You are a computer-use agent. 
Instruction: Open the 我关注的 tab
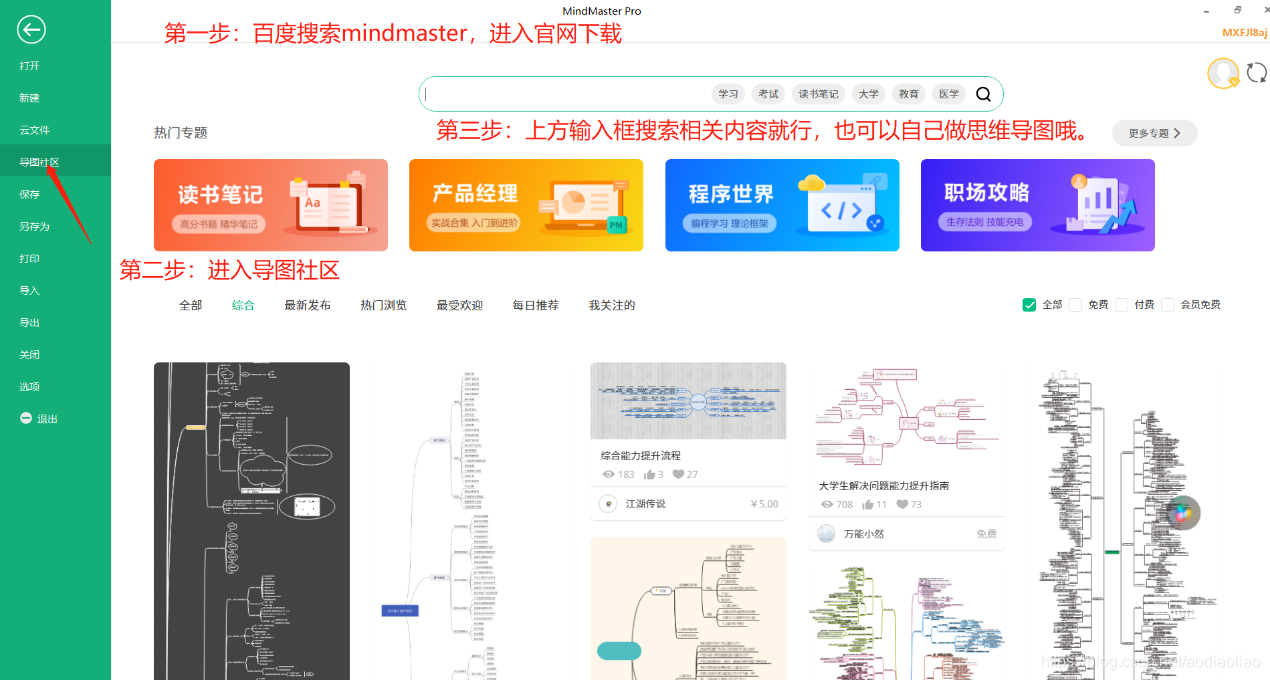[612, 305]
